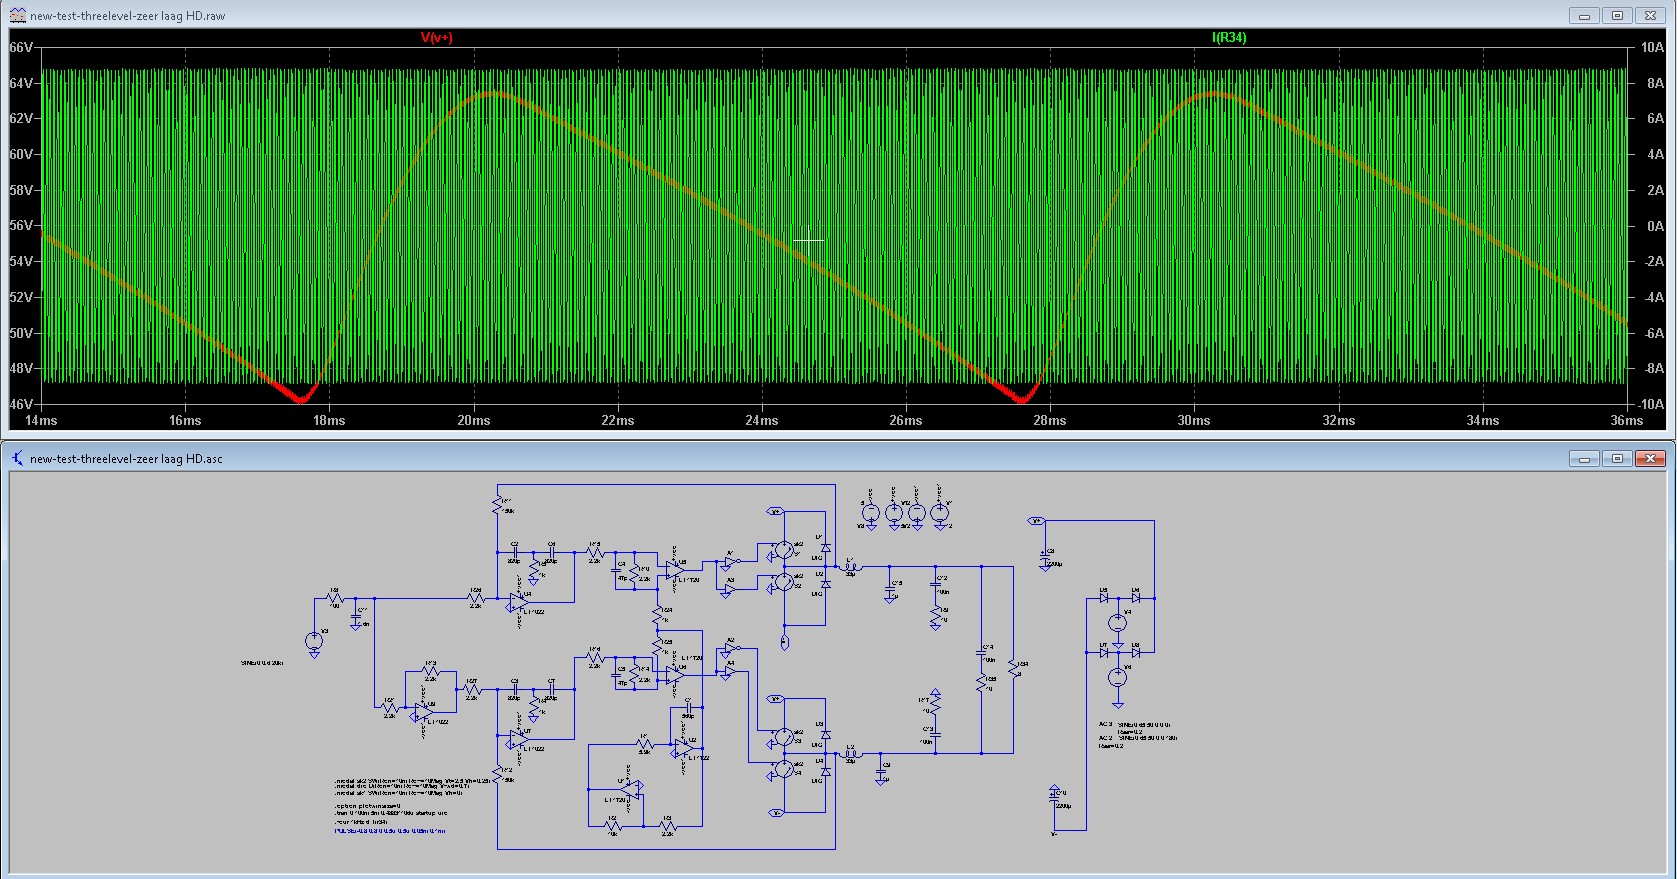Click the schematic window icon in its title bar
Viewport: 1677px width, 879px height.
[x=17, y=458]
